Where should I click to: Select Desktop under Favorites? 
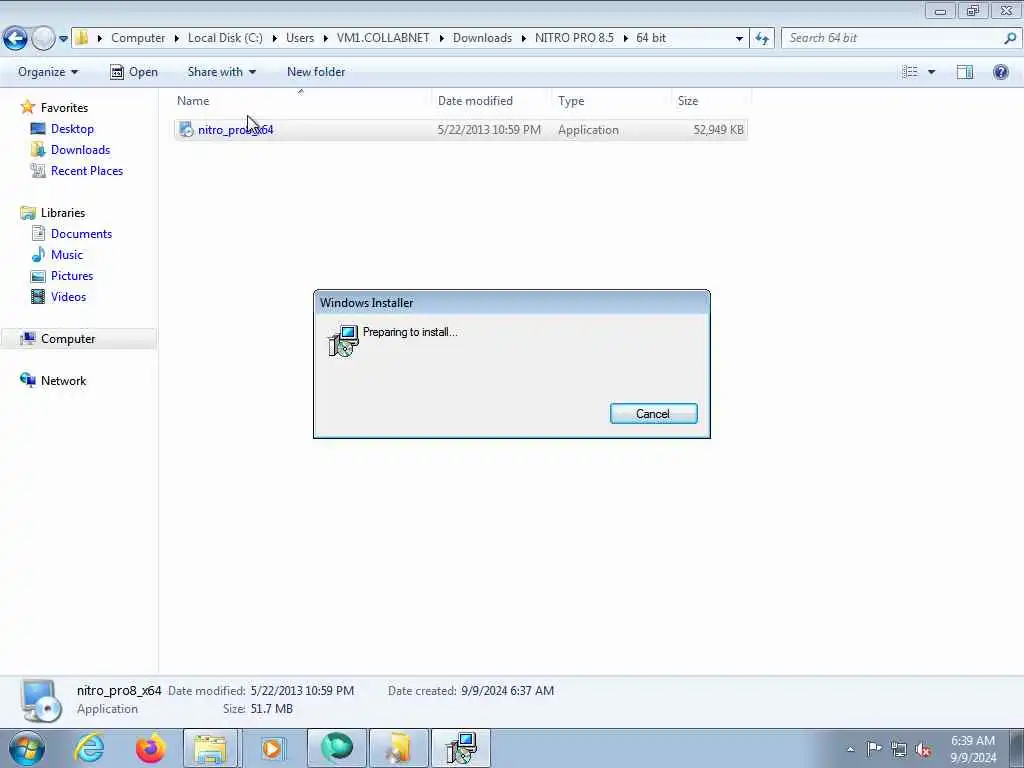(72, 129)
